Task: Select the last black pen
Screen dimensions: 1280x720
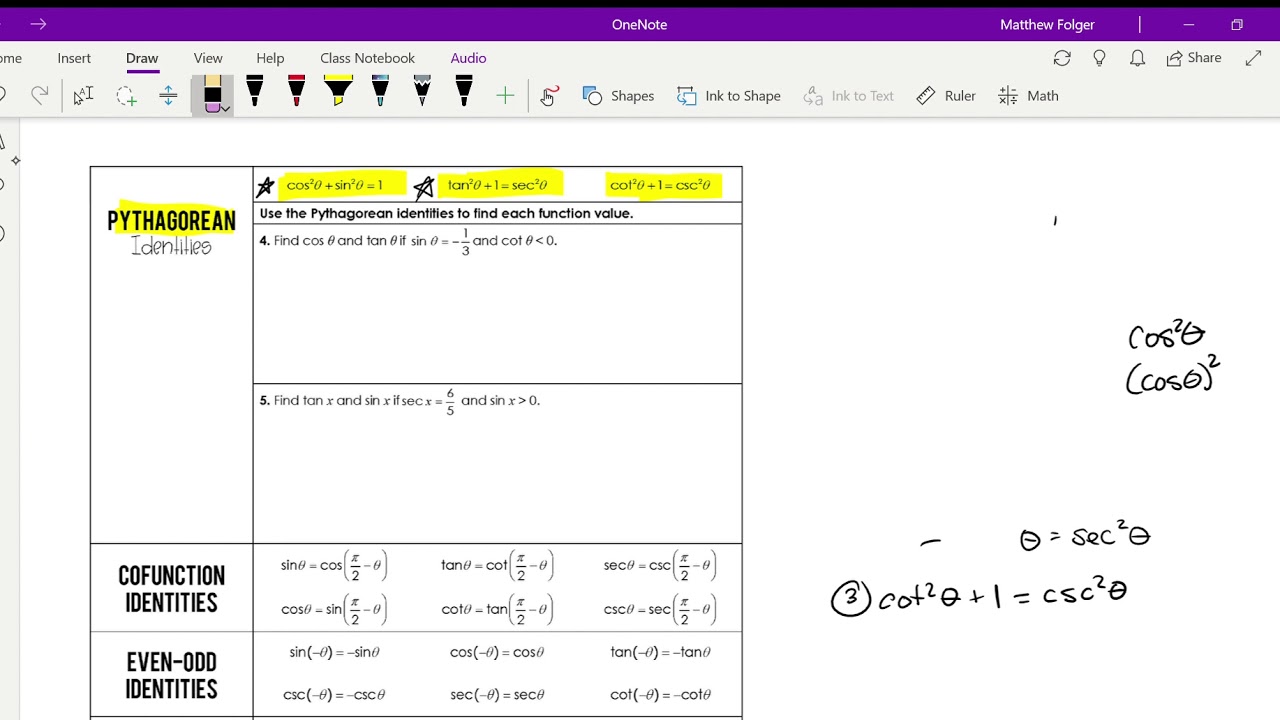Action: [464, 92]
